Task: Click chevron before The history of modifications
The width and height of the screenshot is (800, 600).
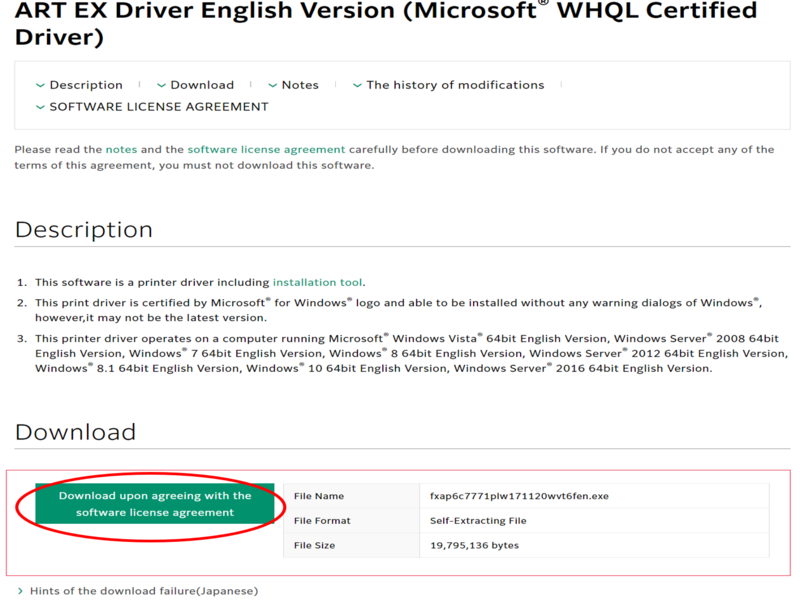Action: [x=357, y=86]
